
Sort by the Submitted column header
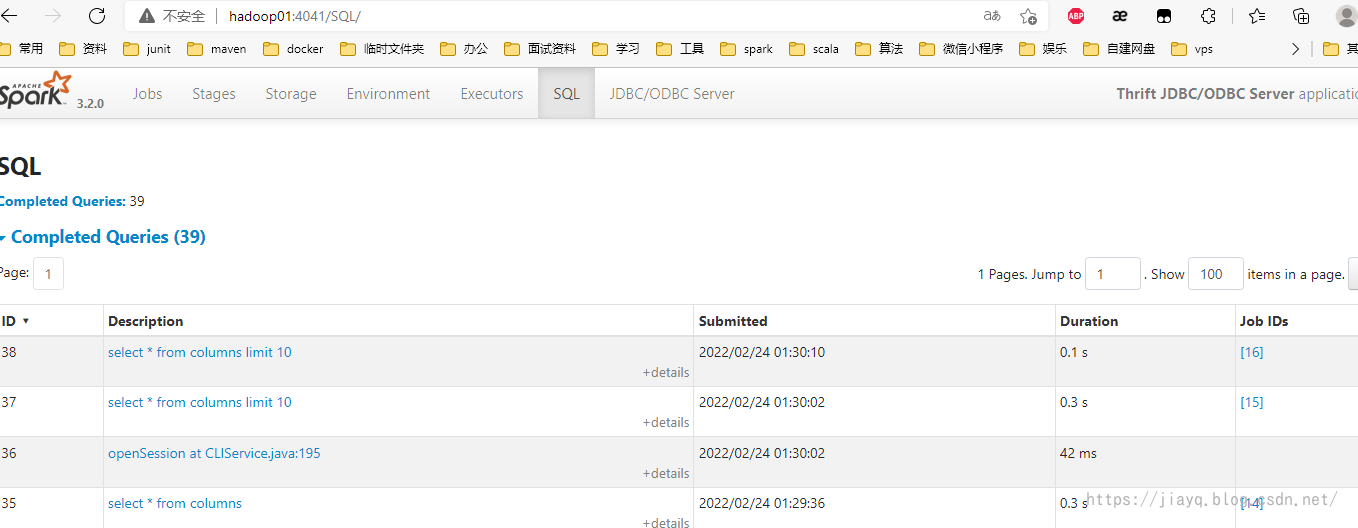733,321
